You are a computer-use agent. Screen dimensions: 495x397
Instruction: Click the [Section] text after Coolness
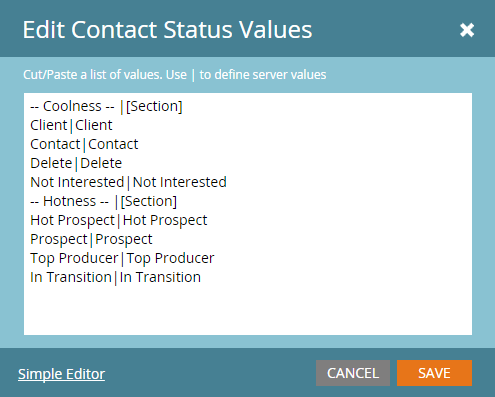click(154, 107)
